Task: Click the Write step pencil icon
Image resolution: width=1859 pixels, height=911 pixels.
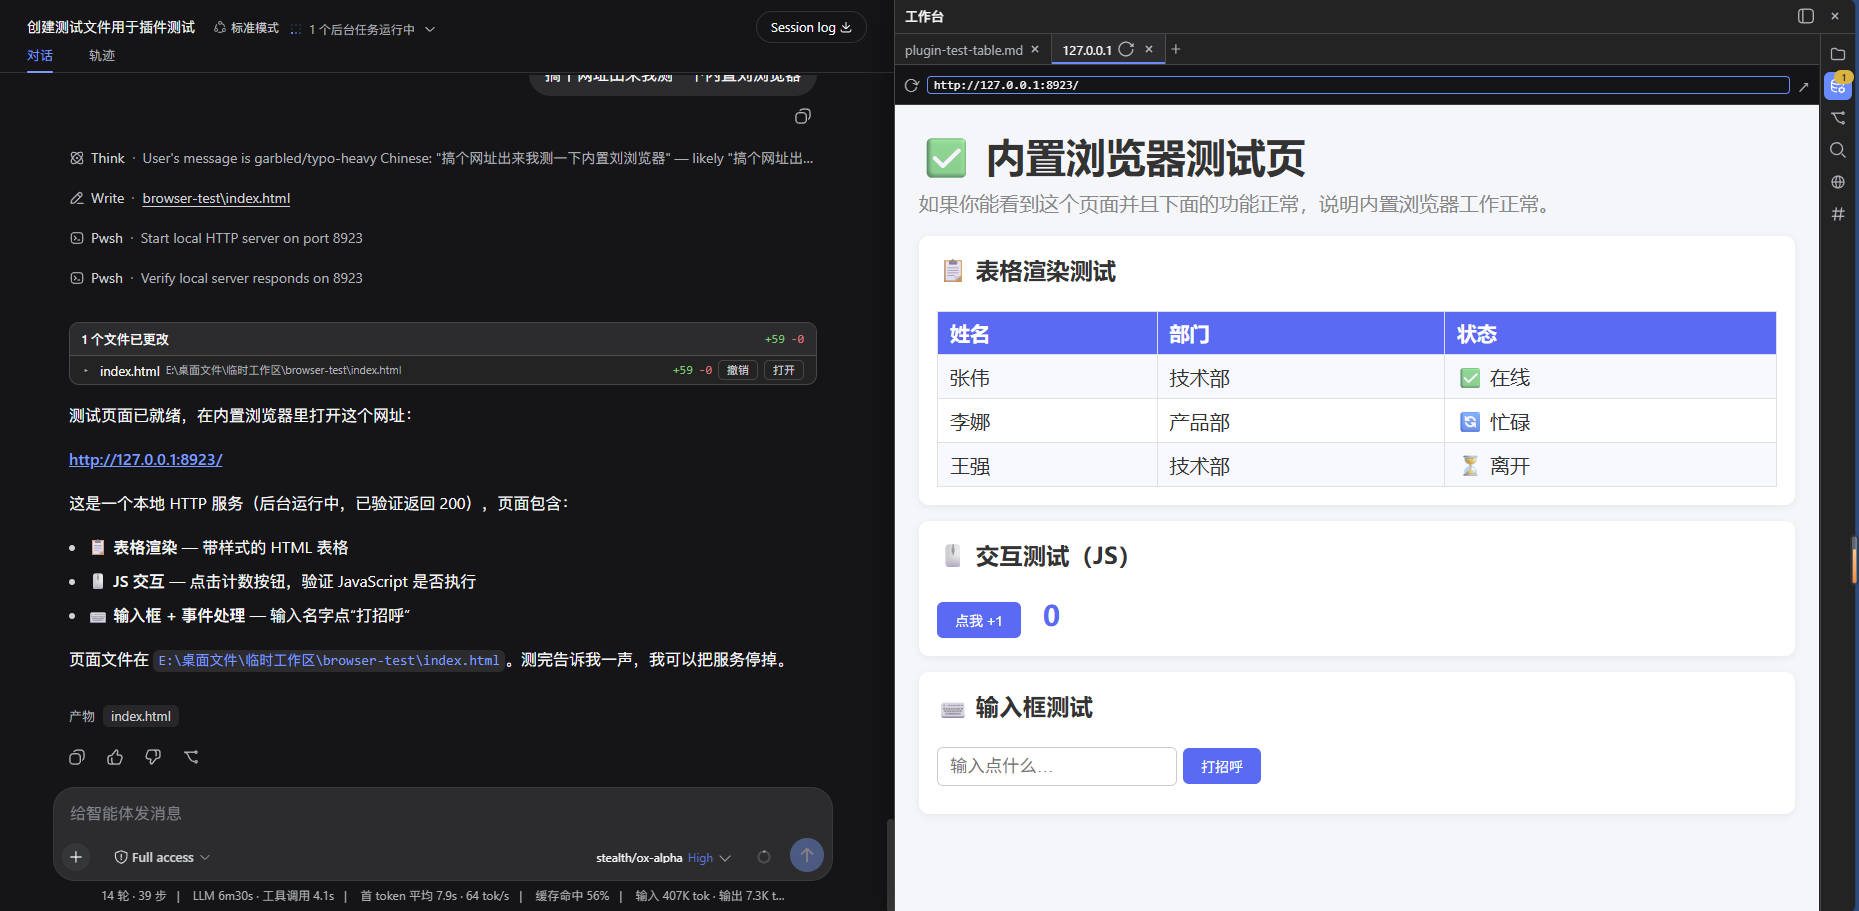Action: [x=77, y=198]
